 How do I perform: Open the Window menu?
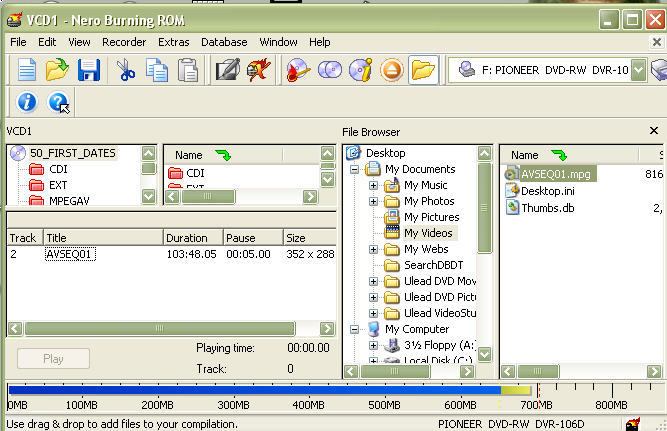[278, 42]
